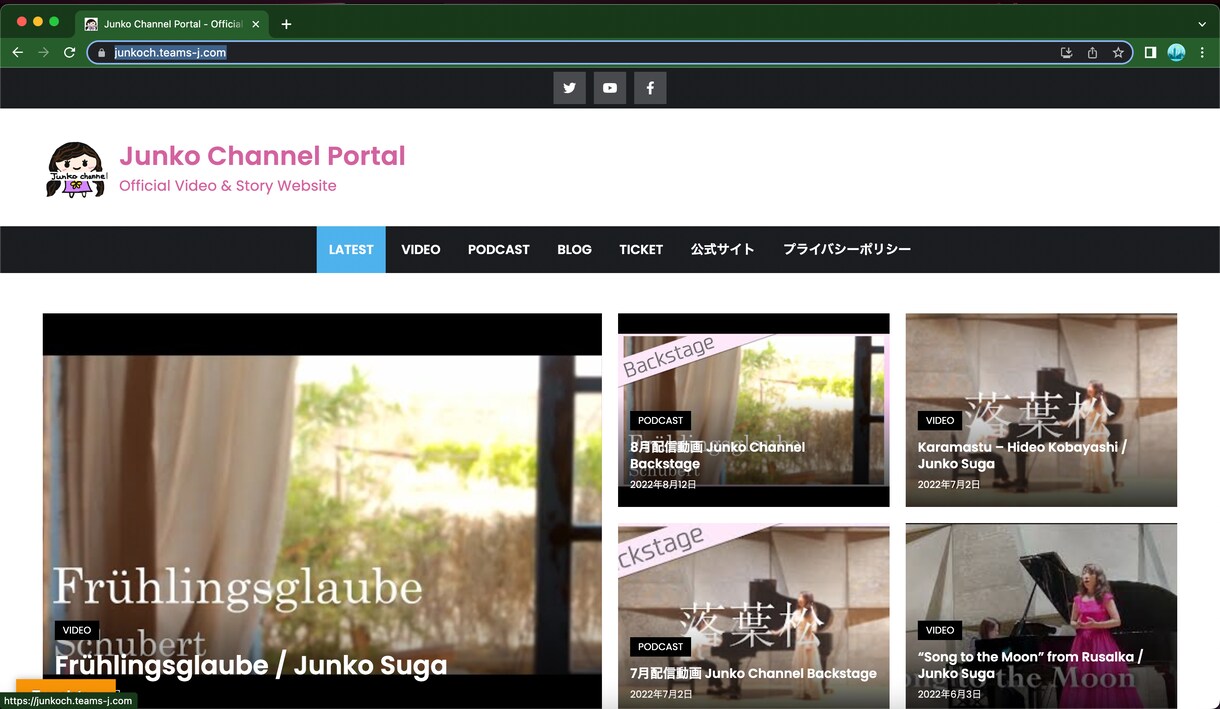The width and height of the screenshot is (1220, 709).
Task: Open the TICKET menu item
Action: click(x=641, y=250)
